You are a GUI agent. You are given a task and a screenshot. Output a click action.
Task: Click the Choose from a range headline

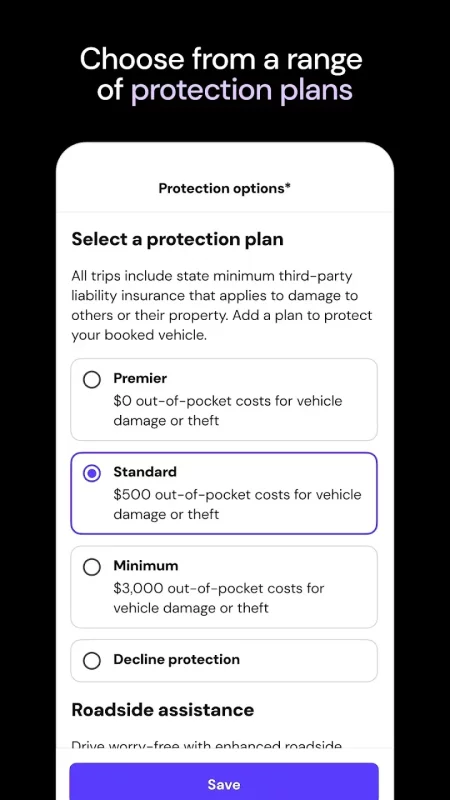pyautogui.click(x=221, y=59)
